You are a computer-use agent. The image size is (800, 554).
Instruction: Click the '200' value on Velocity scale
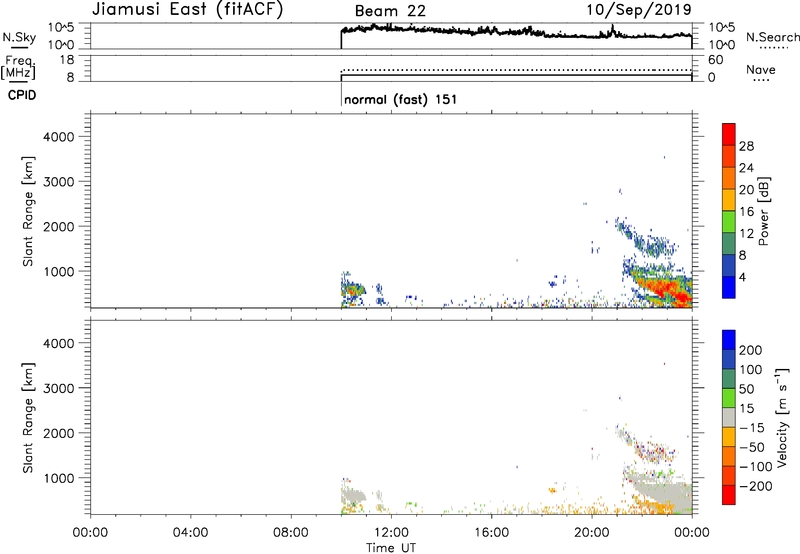pyautogui.click(x=751, y=350)
